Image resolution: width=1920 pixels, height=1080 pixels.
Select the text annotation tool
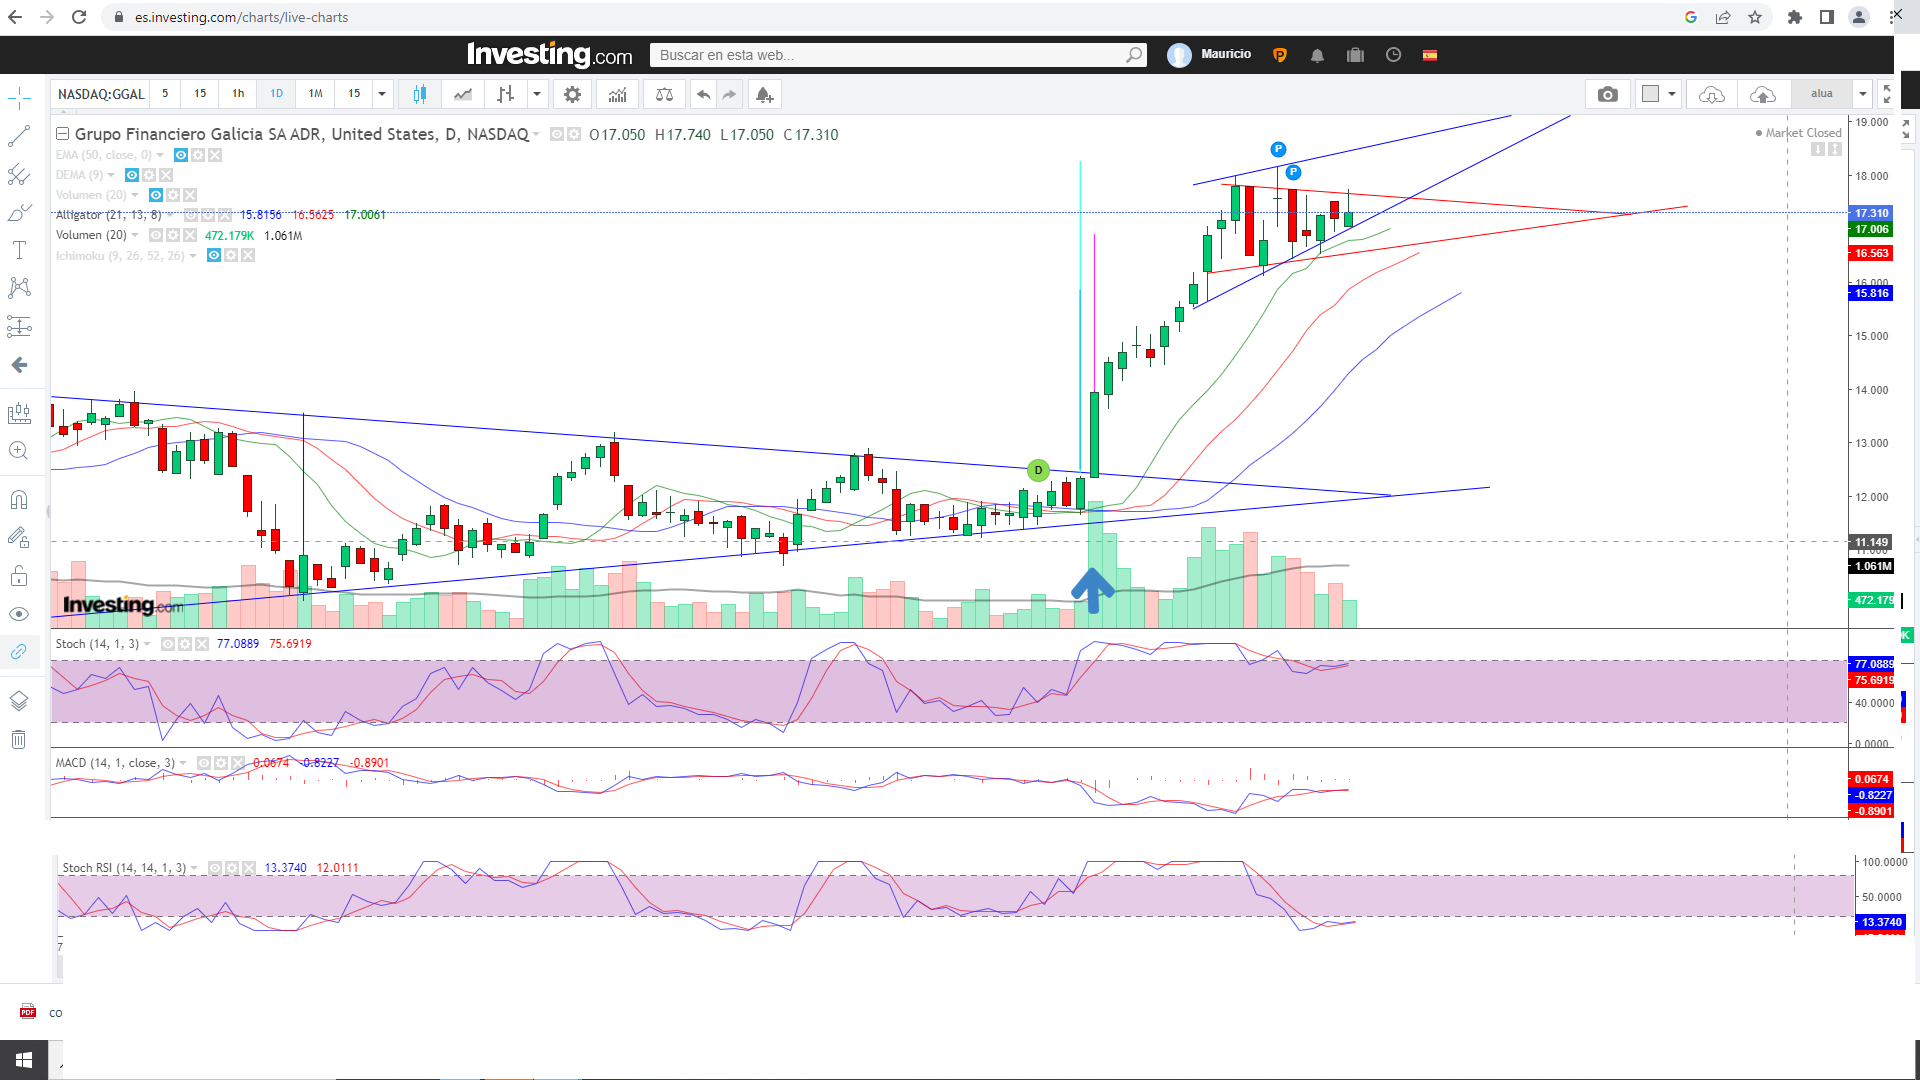pos(19,250)
